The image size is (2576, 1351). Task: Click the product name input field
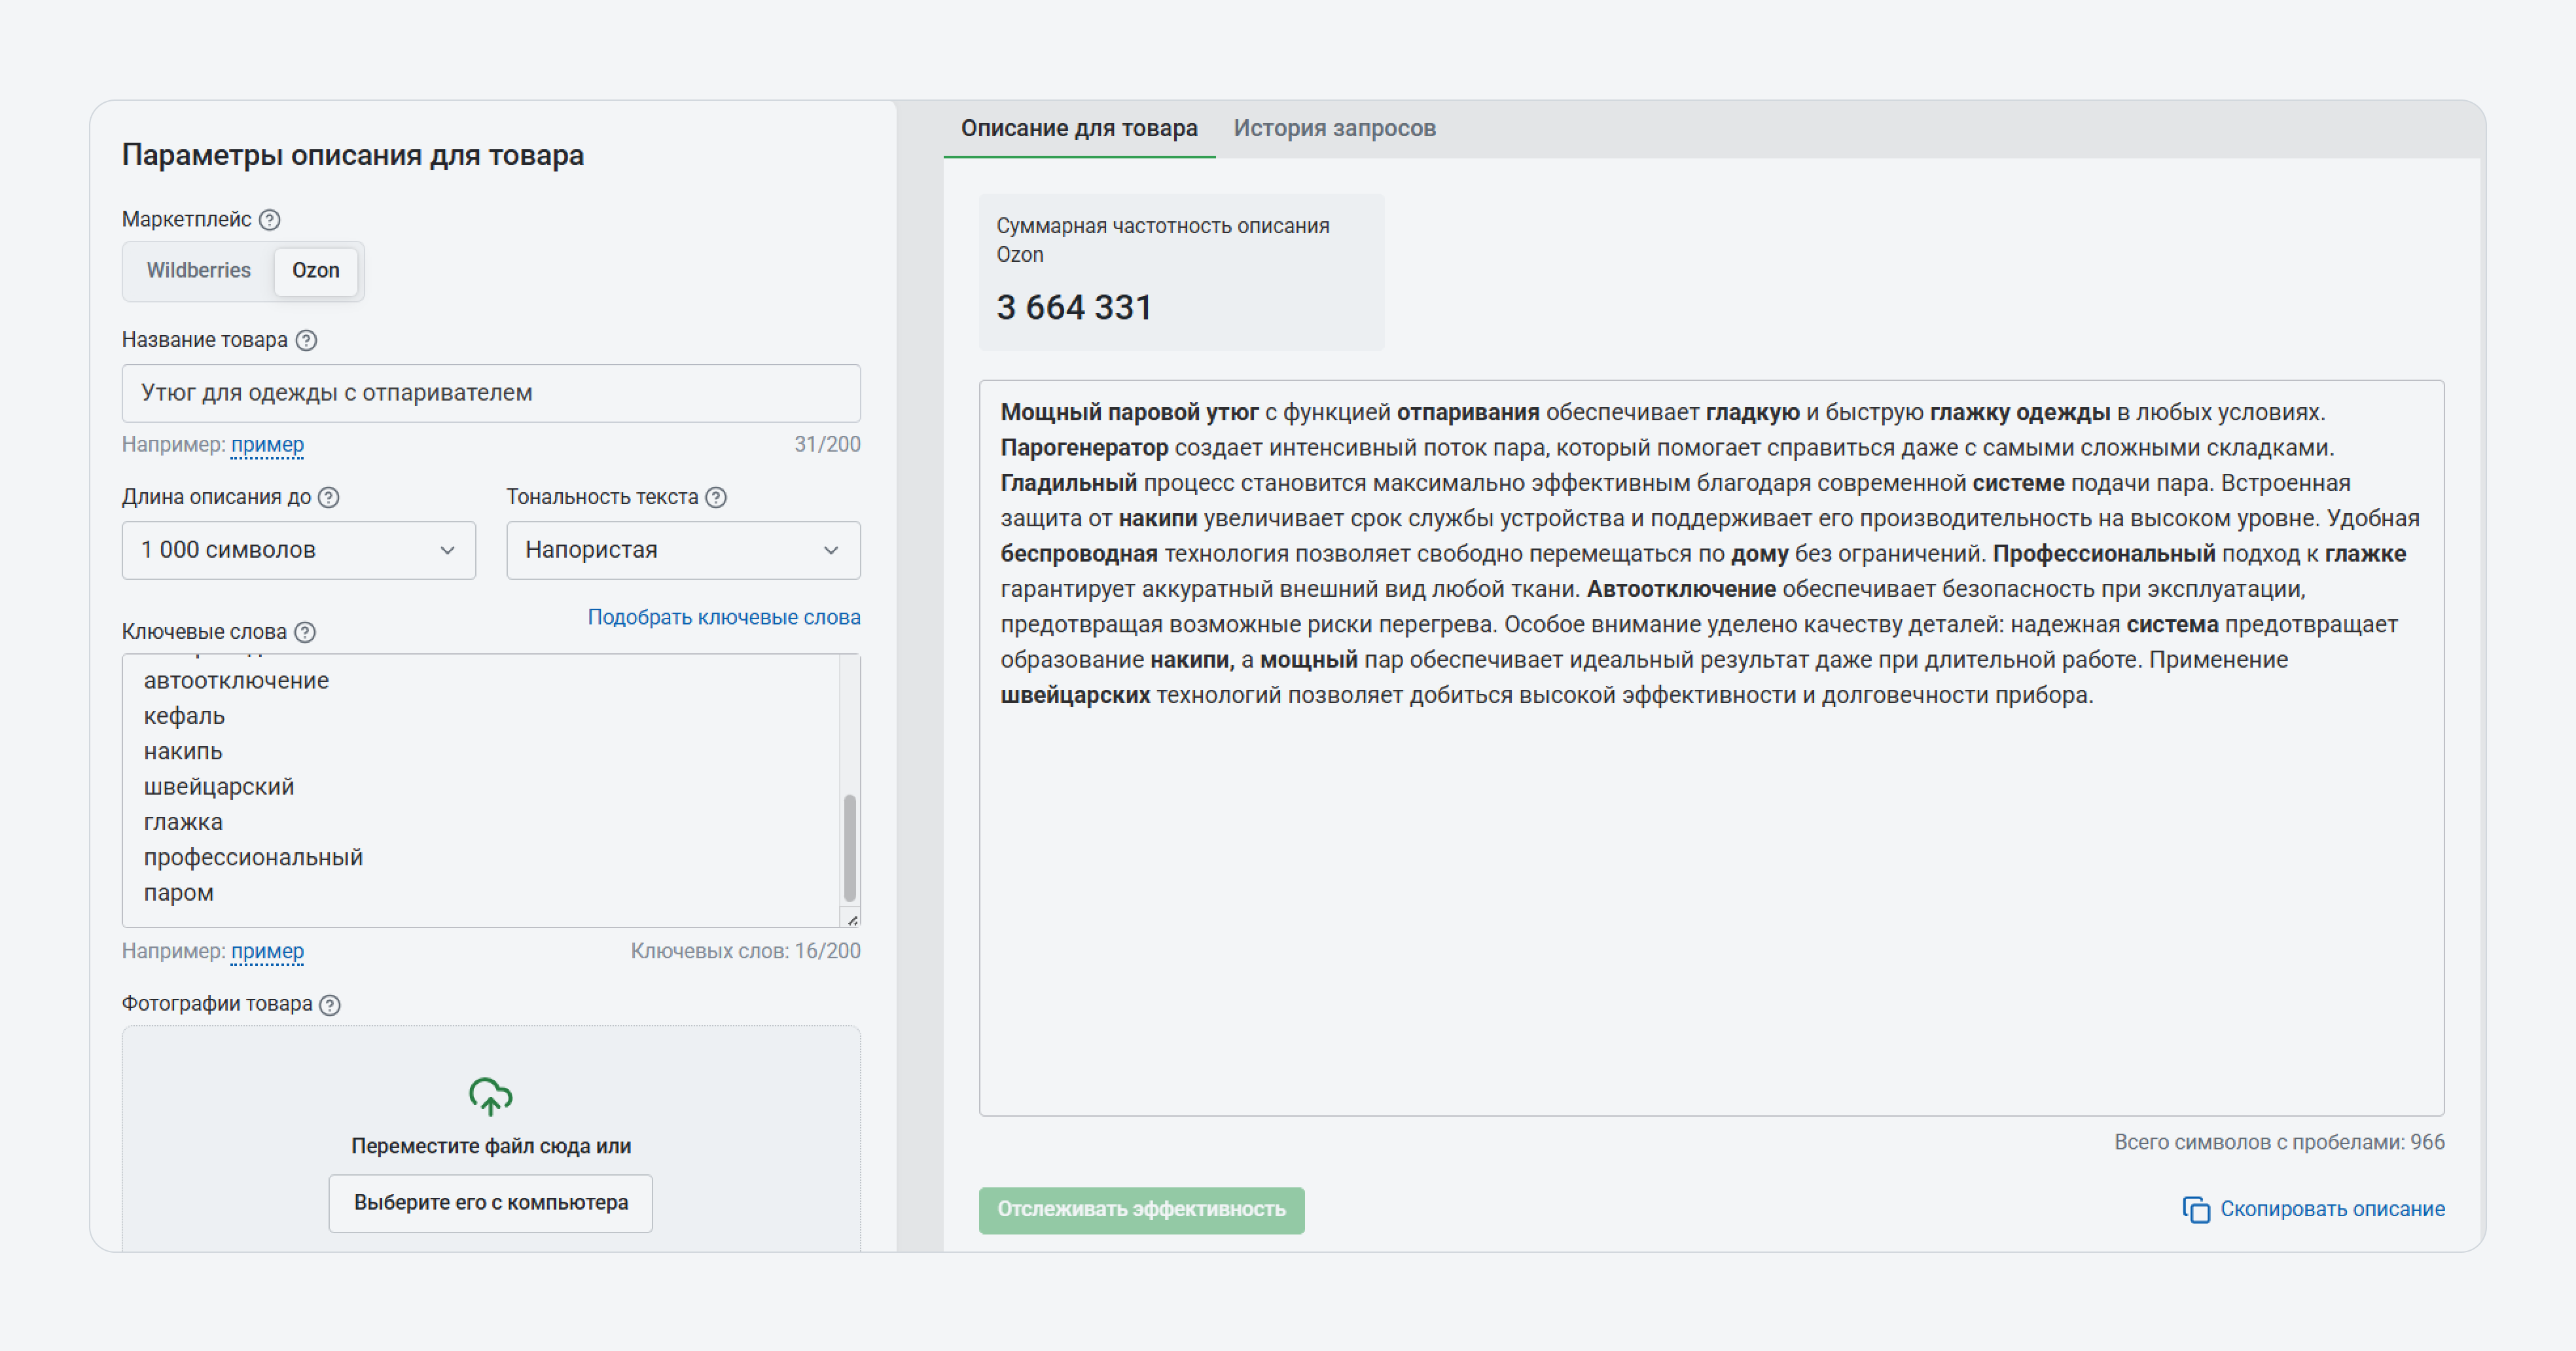click(x=490, y=393)
